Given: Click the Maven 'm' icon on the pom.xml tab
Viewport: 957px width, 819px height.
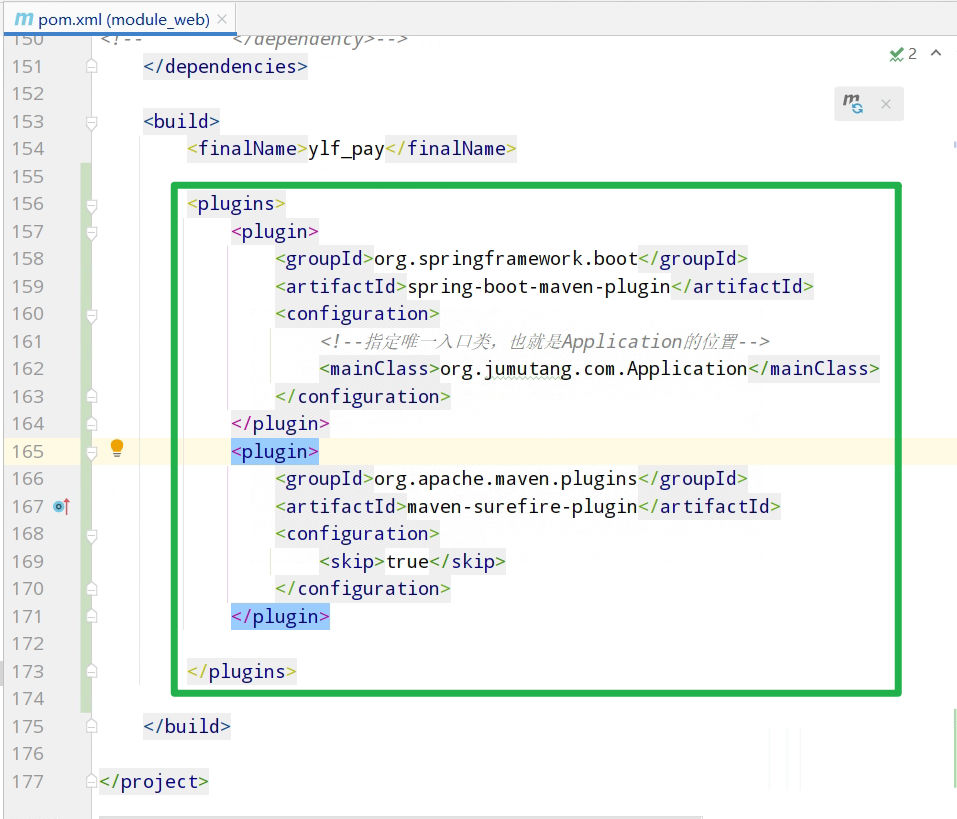Looking at the screenshot, I should click(x=24, y=19).
